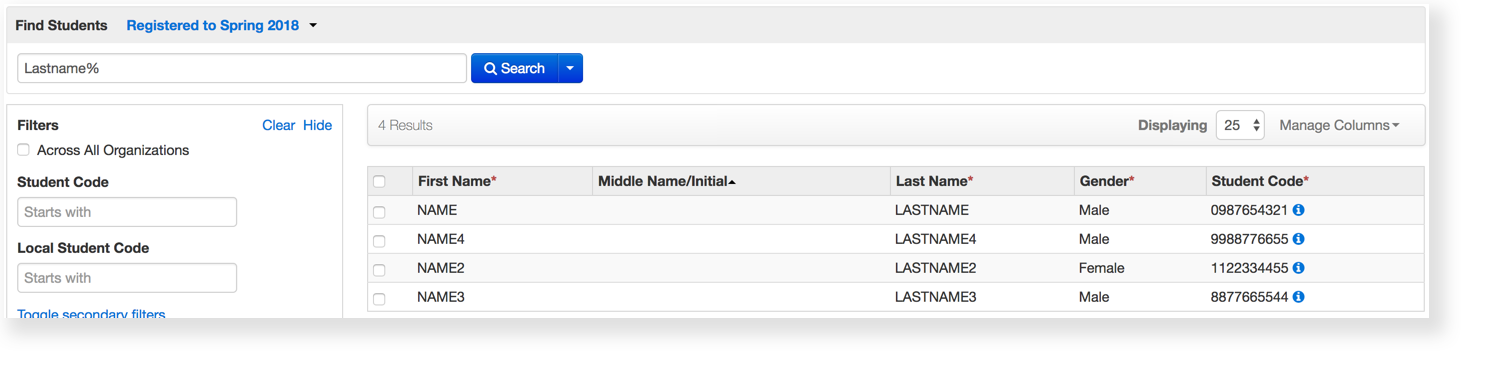1485x374 pixels.
Task: Open info icon for student code 0987654321
Action: pyautogui.click(x=1298, y=210)
